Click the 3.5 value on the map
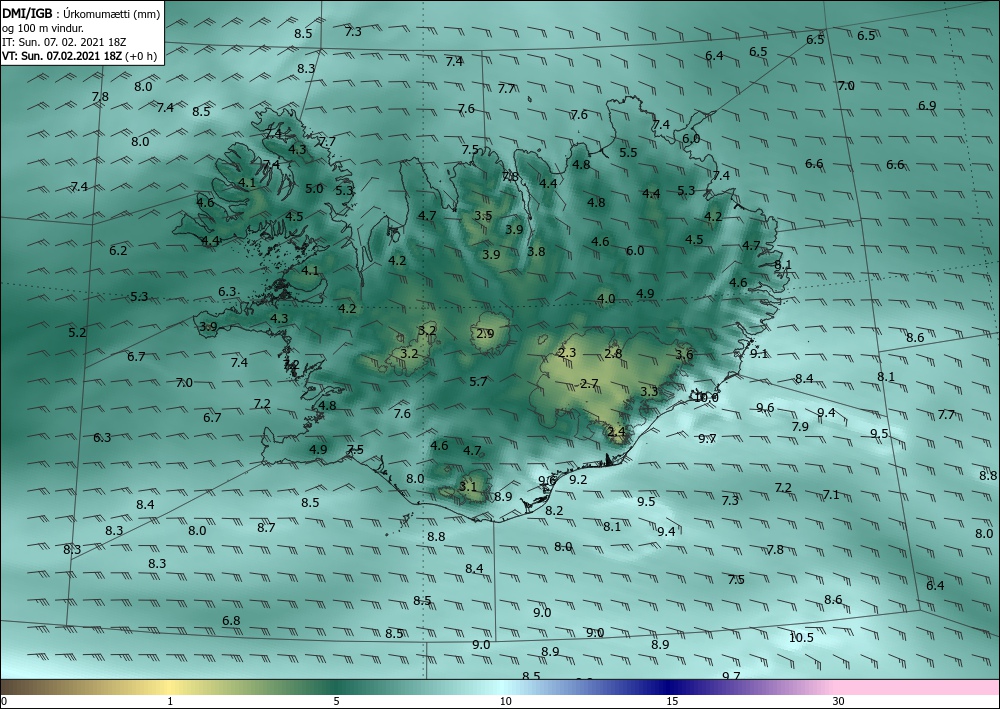This screenshot has width=1000, height=709. click(x=483, y=216)
